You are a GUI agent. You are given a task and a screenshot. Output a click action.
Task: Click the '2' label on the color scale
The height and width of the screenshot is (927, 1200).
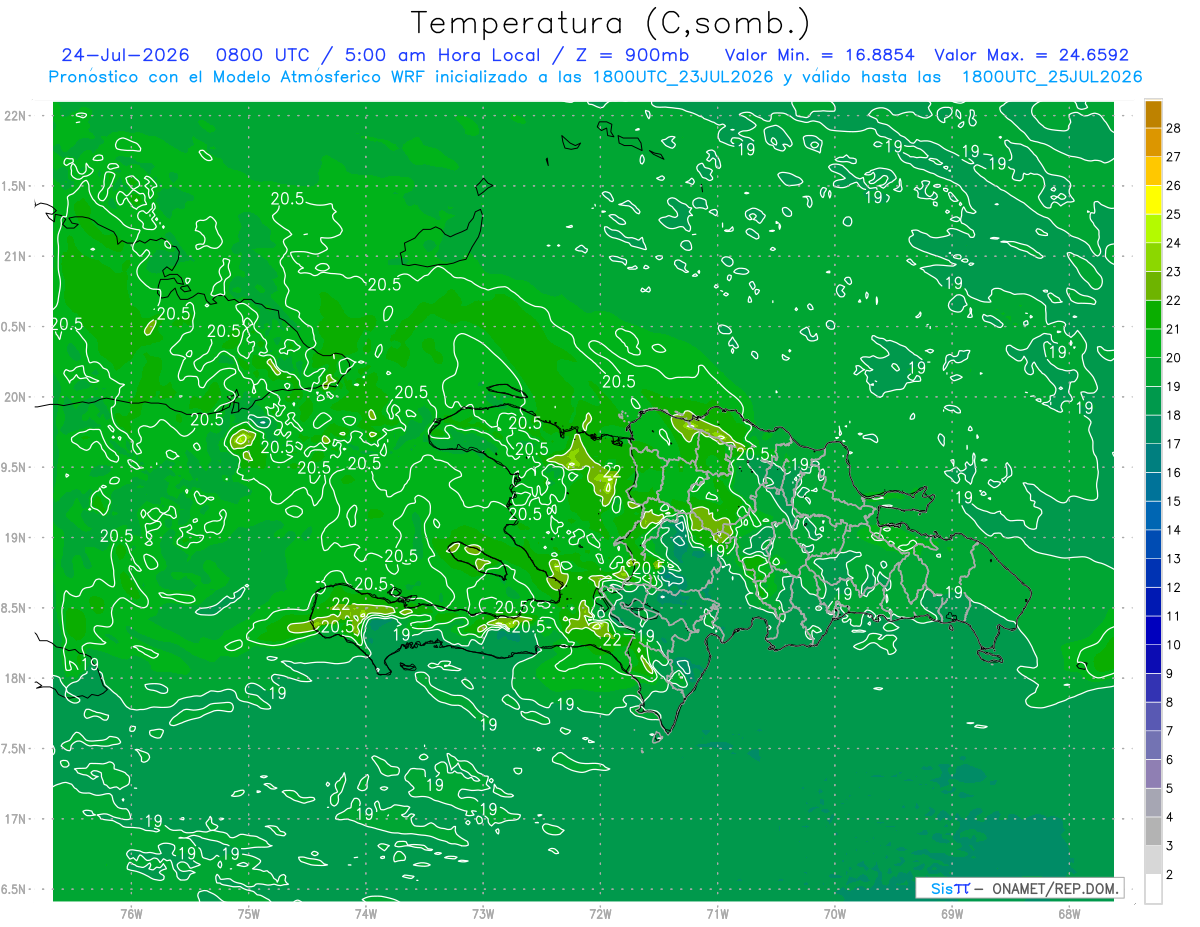coord(1171,875)
